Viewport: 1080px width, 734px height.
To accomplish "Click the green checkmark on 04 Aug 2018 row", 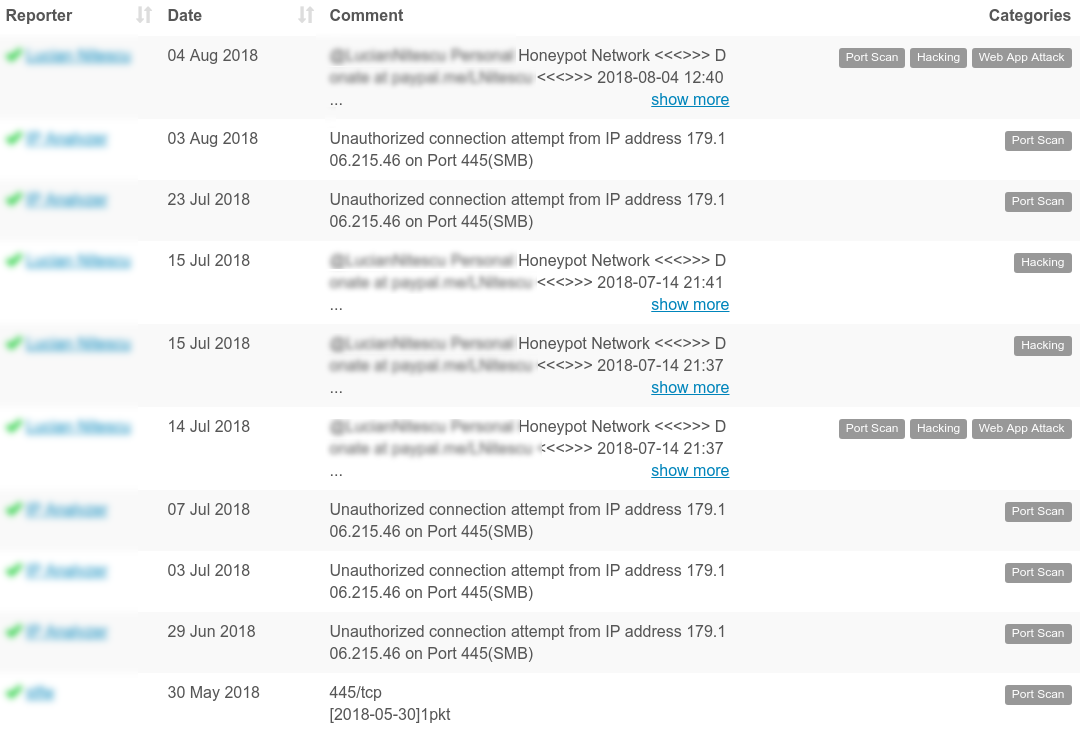I will click(x=14, y=56).
